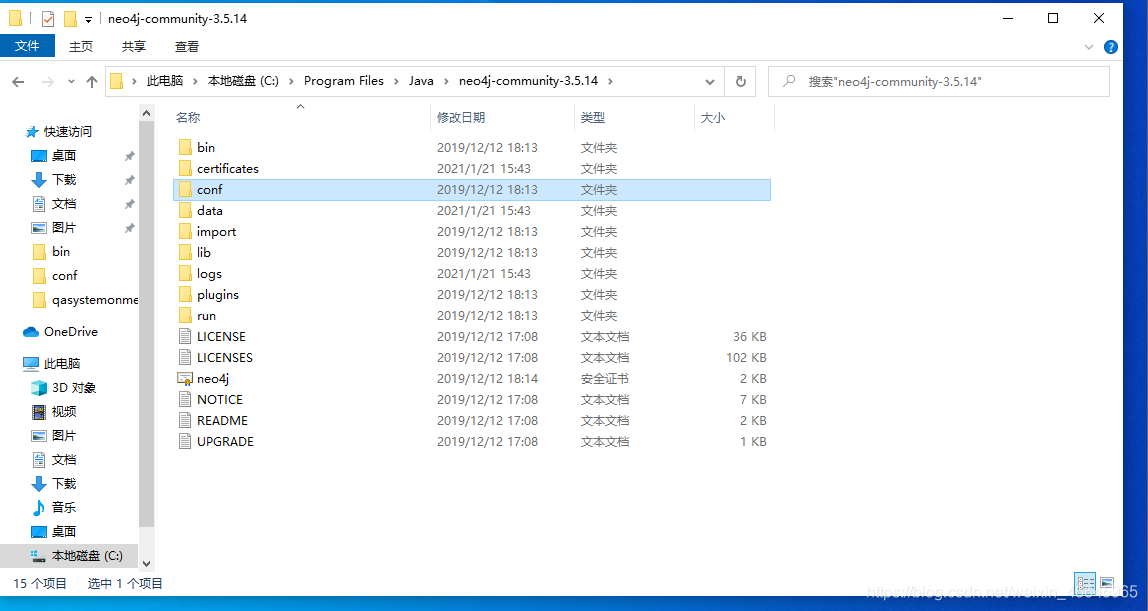Open the 共享 ribbon tab

click(x=133, y=46)
